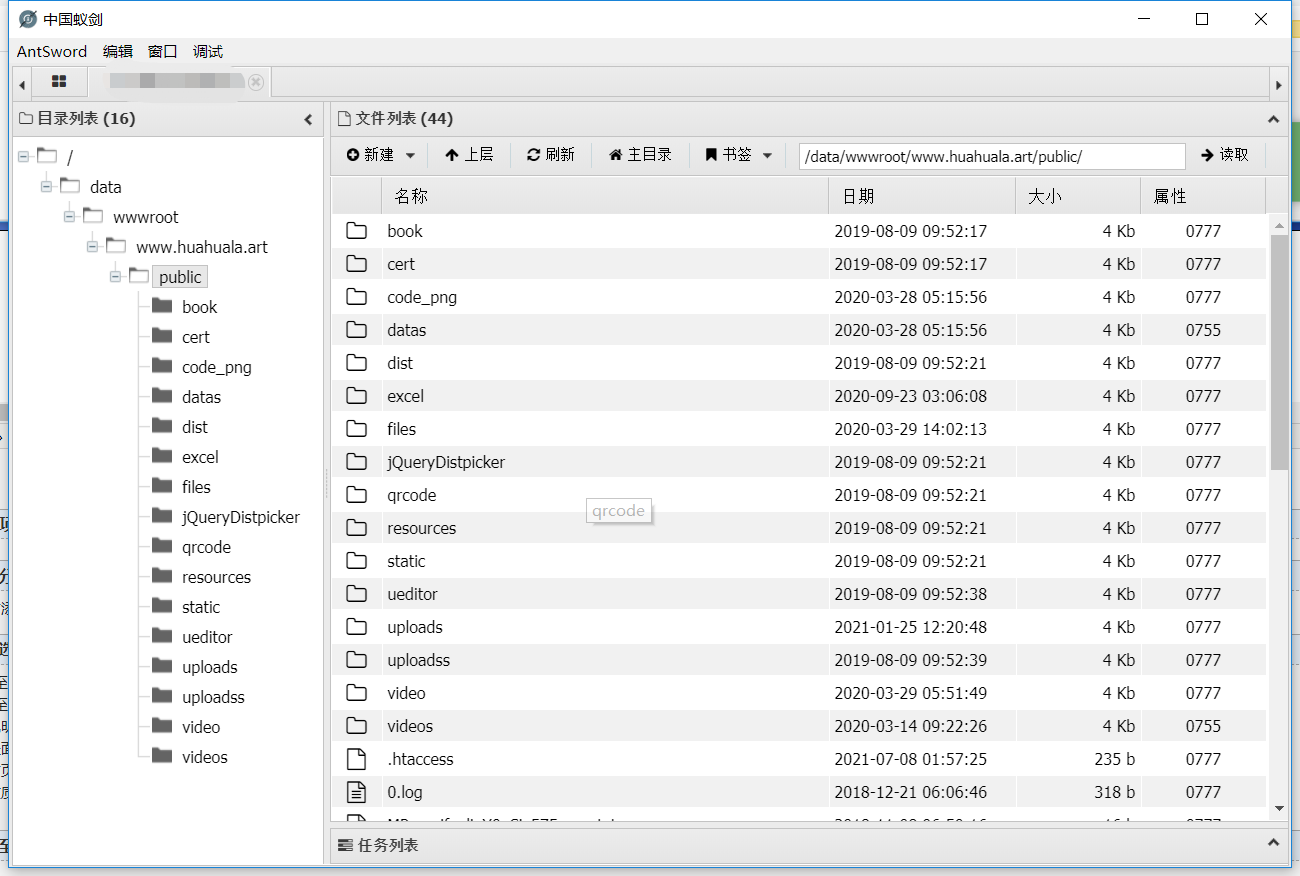Sort by the 属性 attributes column header
The image size is (1300, 876).
click(x=1203, y=196)
